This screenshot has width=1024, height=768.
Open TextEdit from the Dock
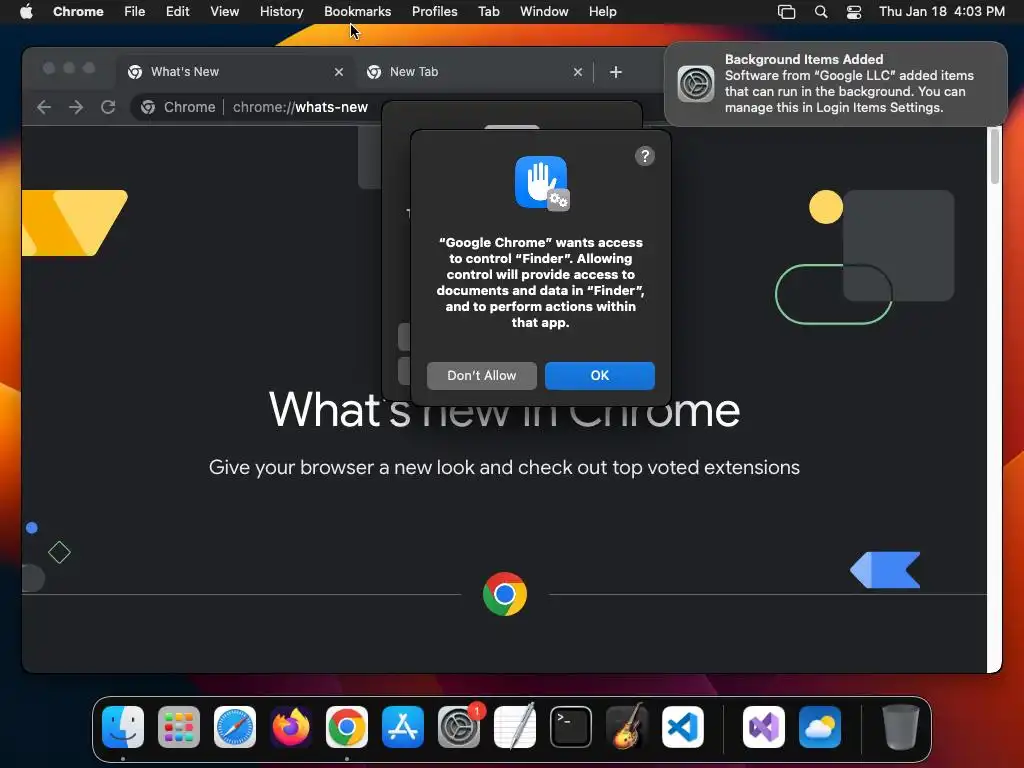tap(515, 727)
